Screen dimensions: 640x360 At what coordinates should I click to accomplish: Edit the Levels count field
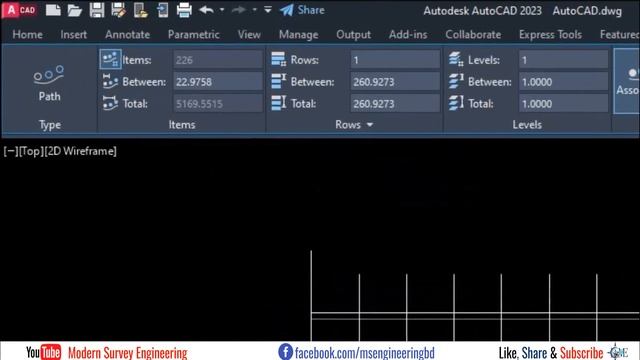tap(563, 60)
